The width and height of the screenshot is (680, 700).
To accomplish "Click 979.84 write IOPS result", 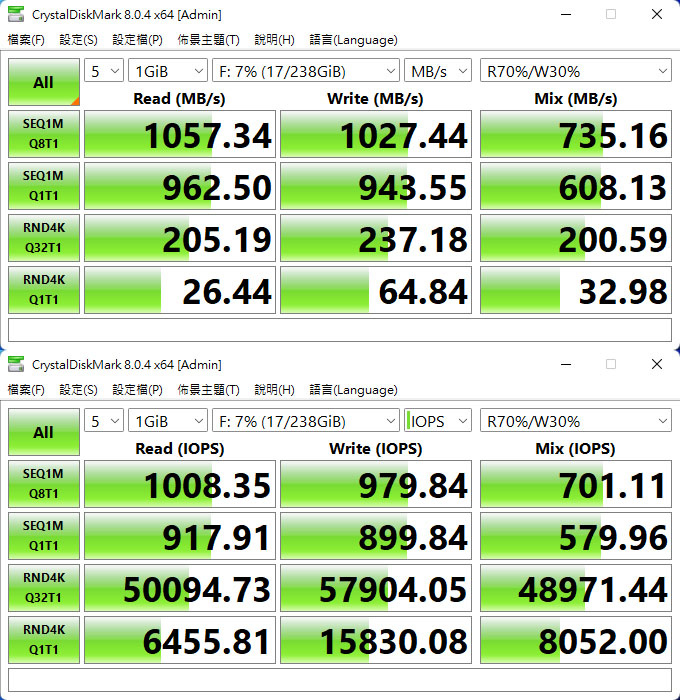I will point(376,484).
